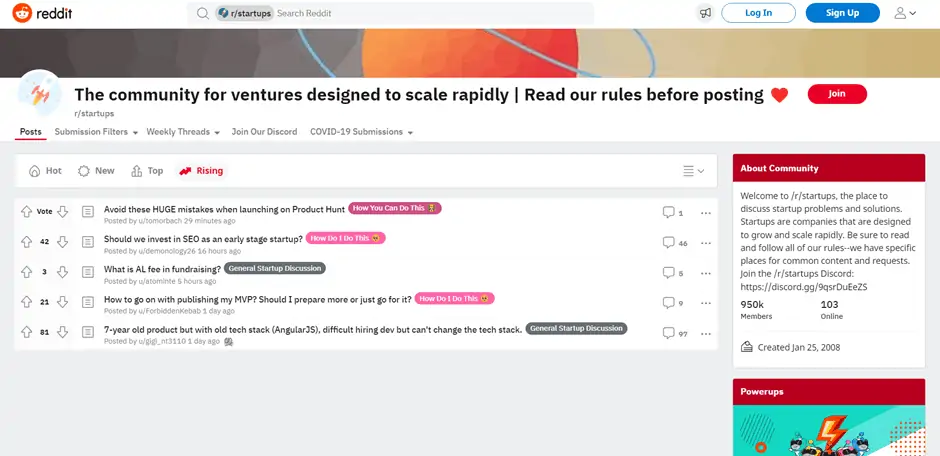Focus the Search Reddit input field
940x456 pixels.
pyautogui.click(x=430, y=13)
